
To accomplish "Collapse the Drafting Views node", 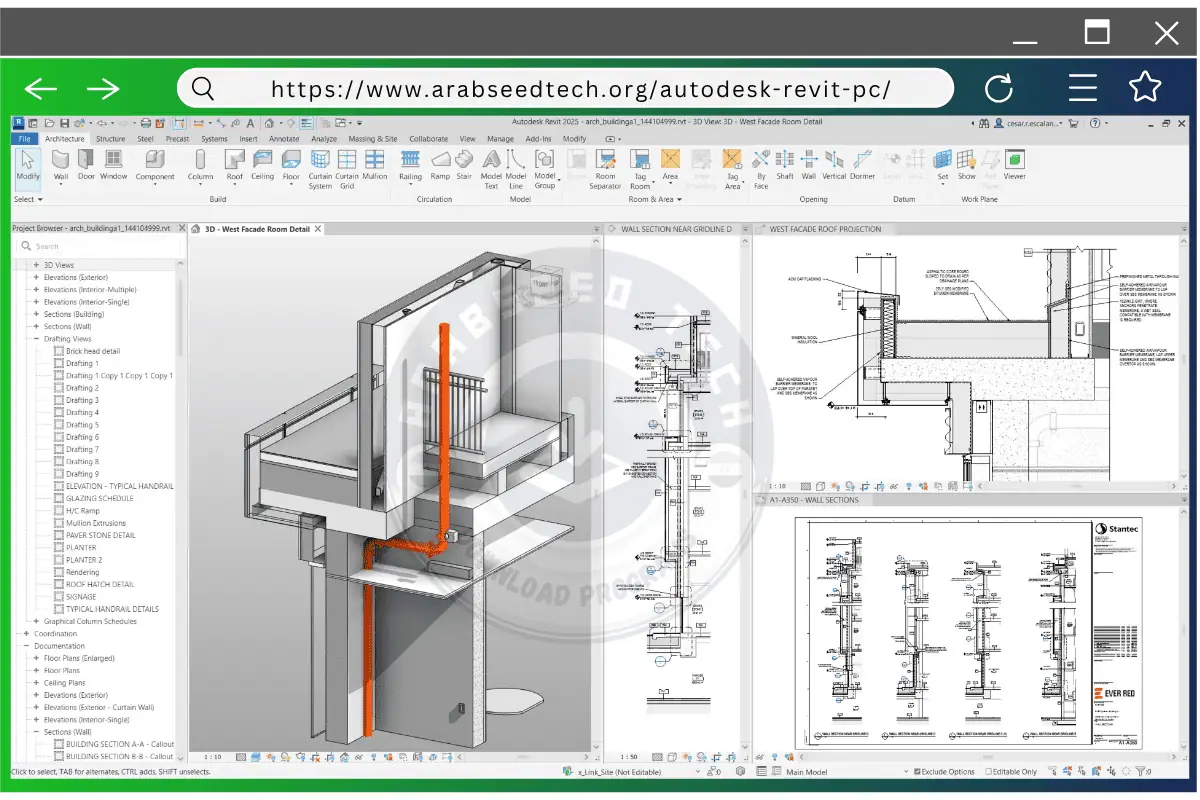I will pyautogui.click(x=36, y=339).
